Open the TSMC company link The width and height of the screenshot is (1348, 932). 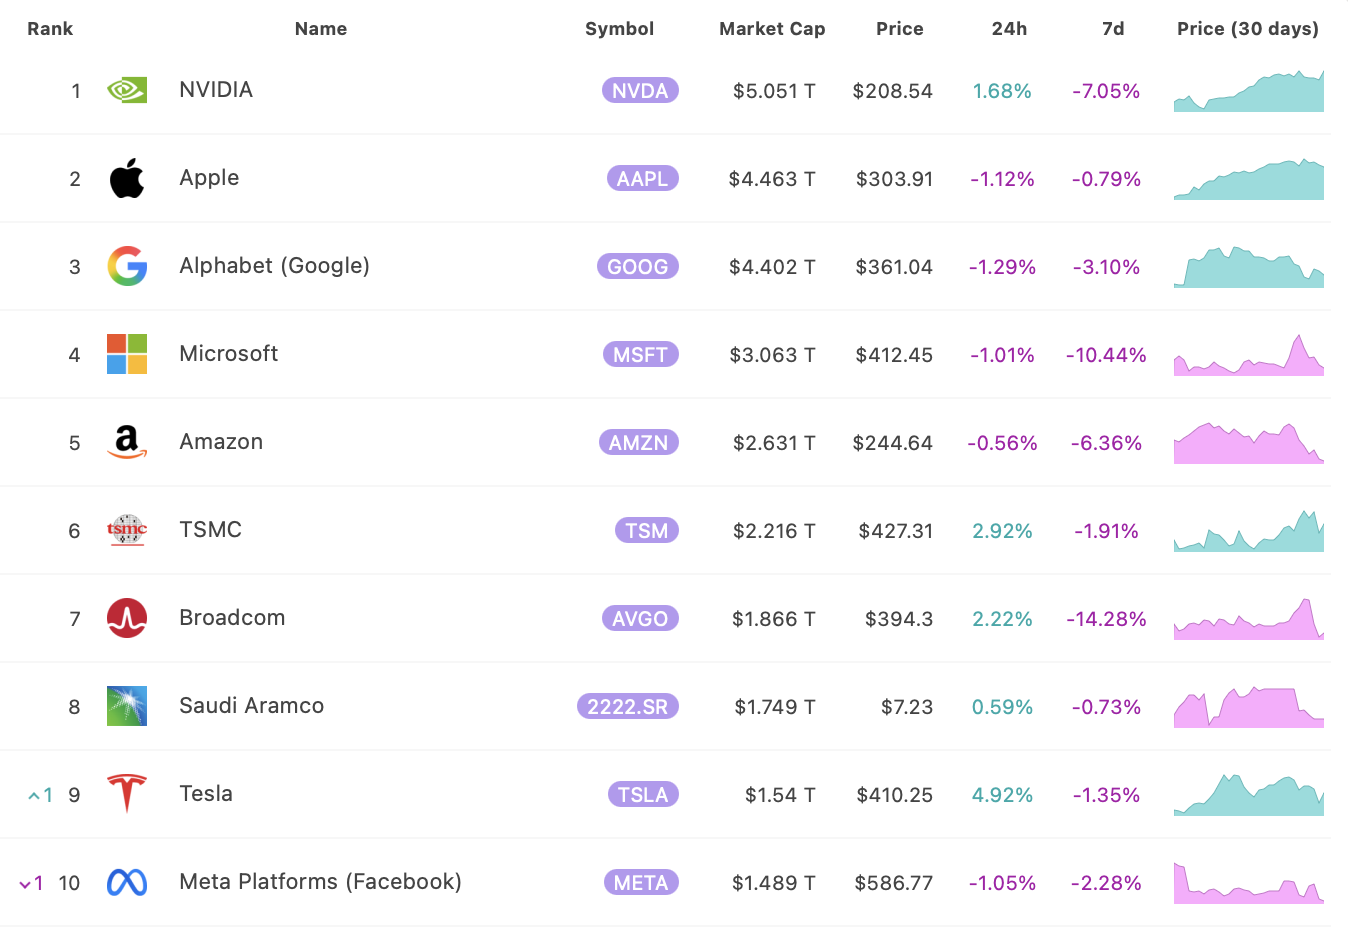[x=210, y=530]
